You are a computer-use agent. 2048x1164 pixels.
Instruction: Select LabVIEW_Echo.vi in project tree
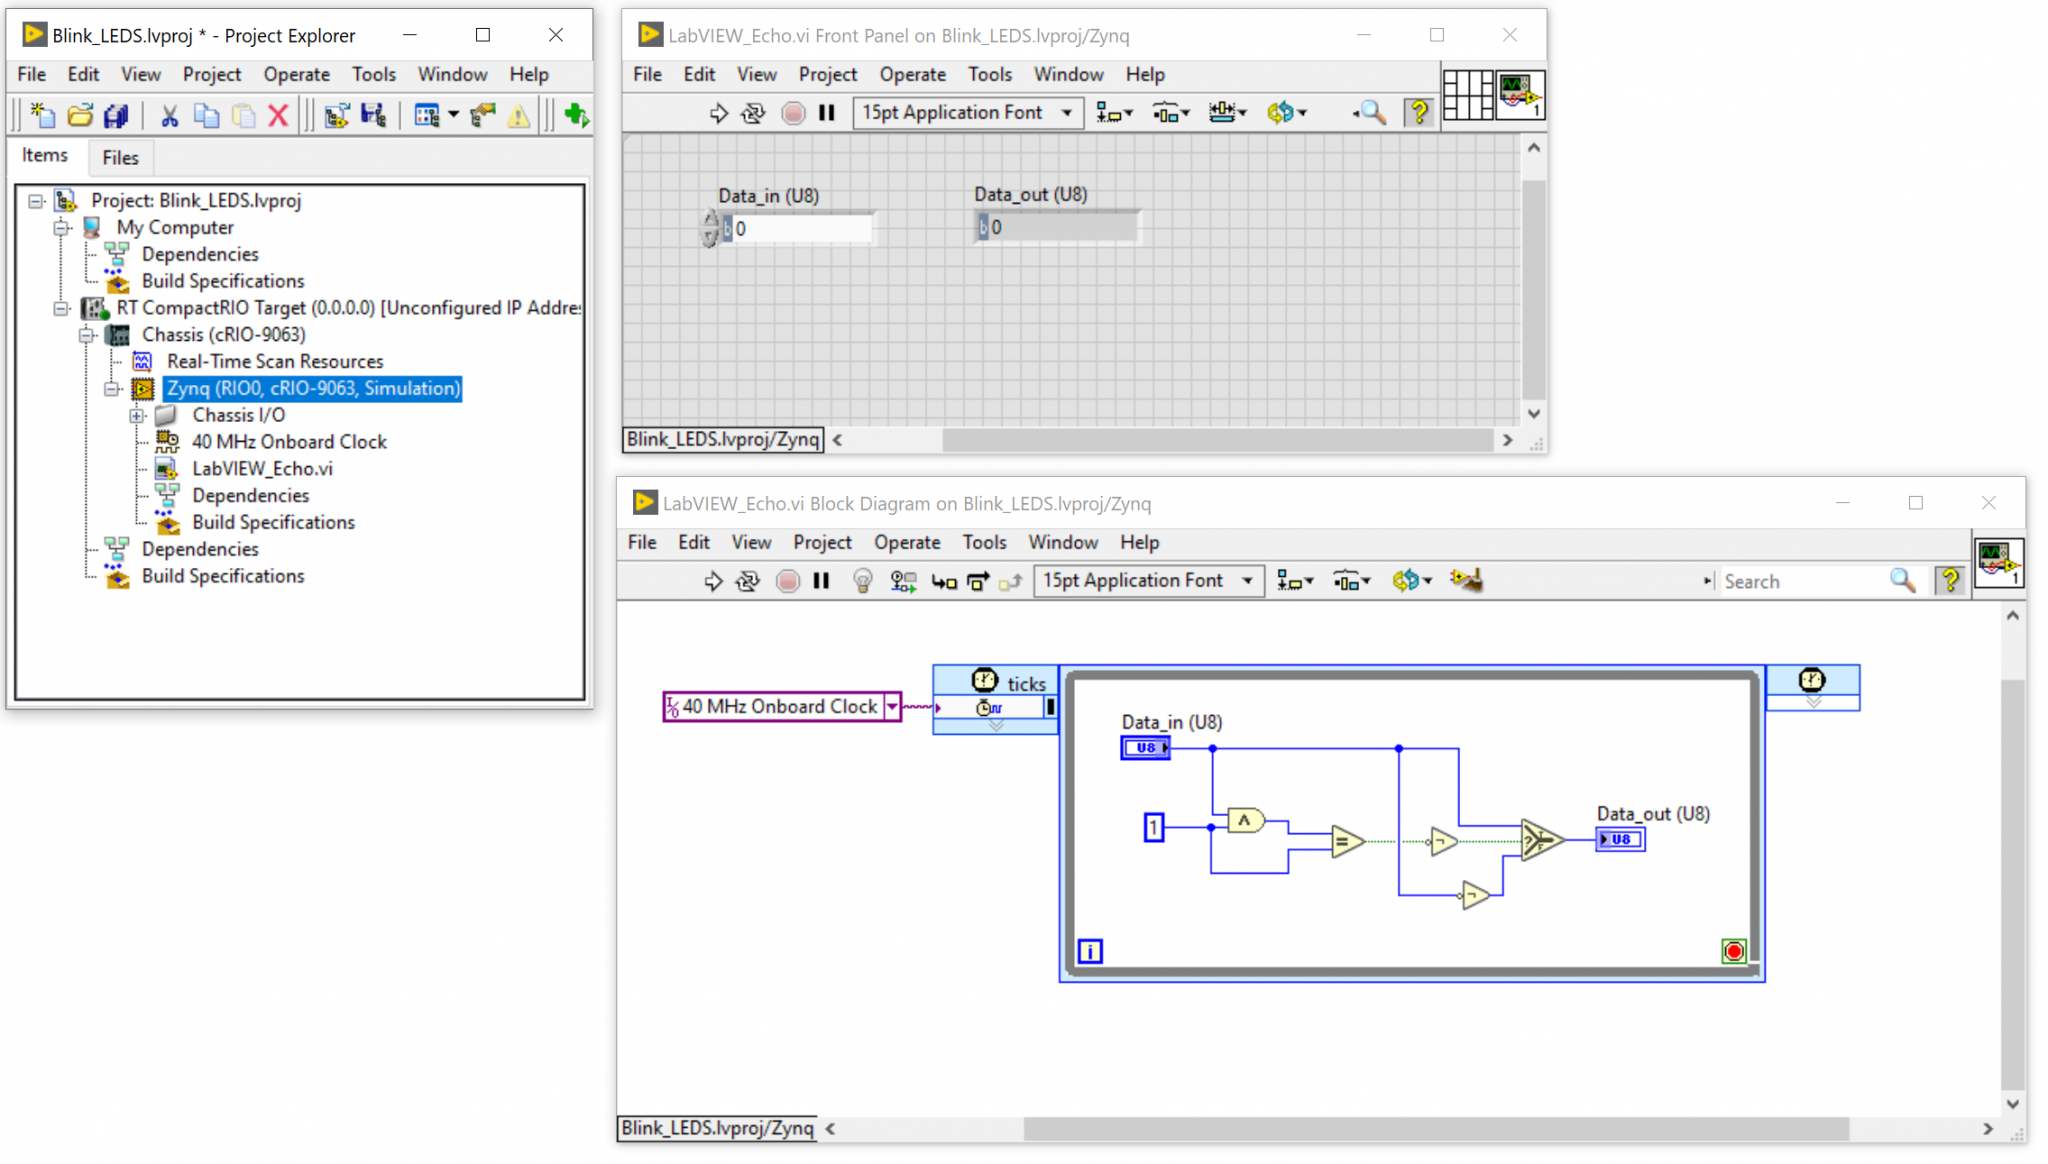coord(262,469)
